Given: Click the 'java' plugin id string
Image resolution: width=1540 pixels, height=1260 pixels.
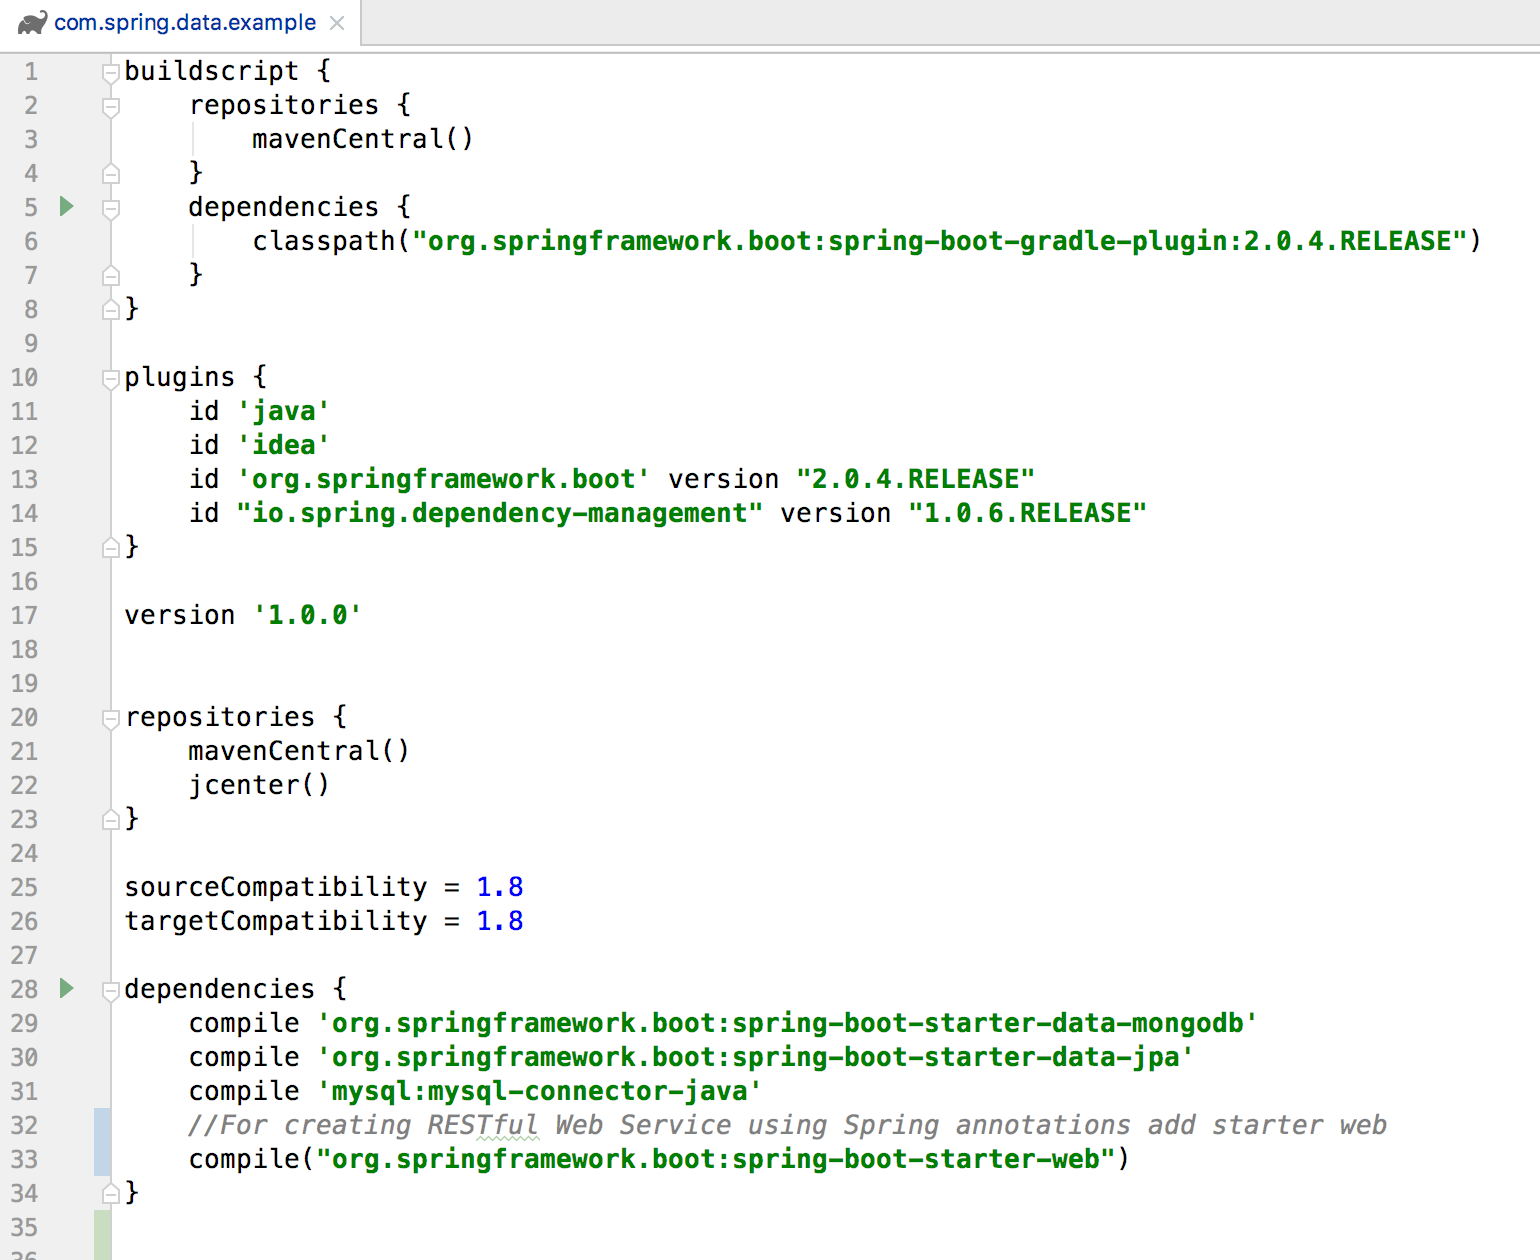Looking at the screenshot, I should point(284,411).
